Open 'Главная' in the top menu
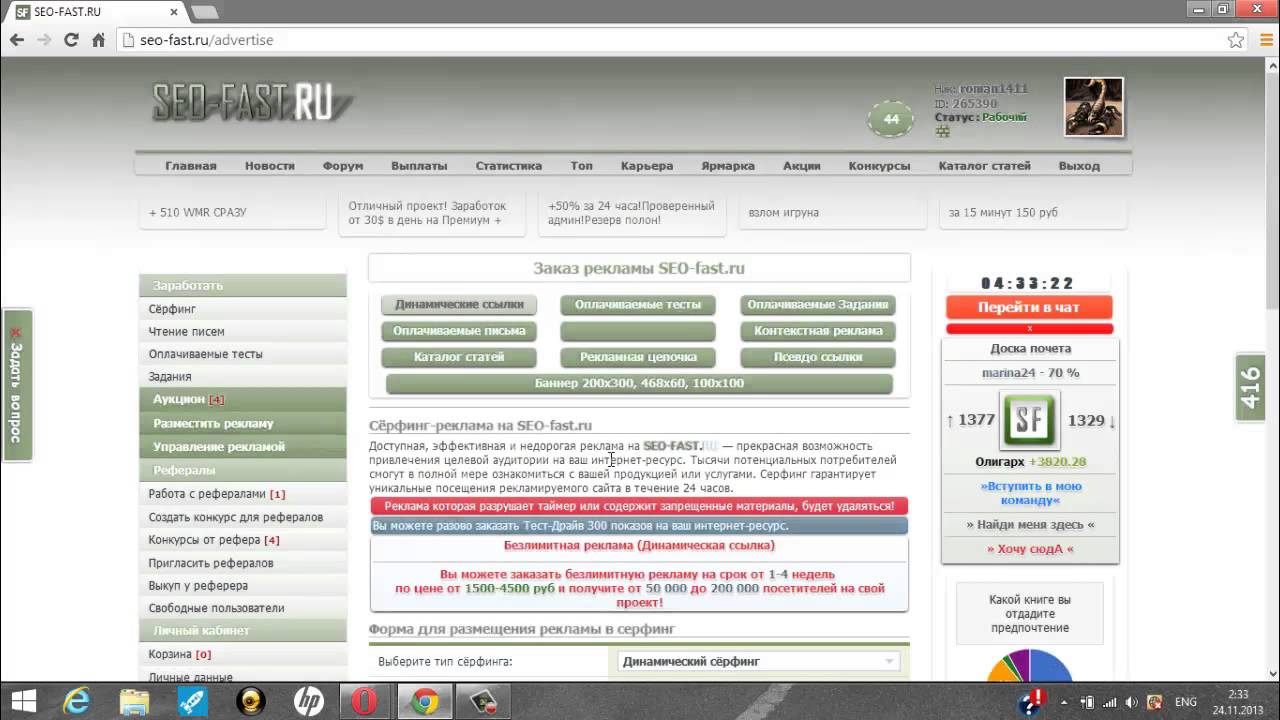 (190, 166)
